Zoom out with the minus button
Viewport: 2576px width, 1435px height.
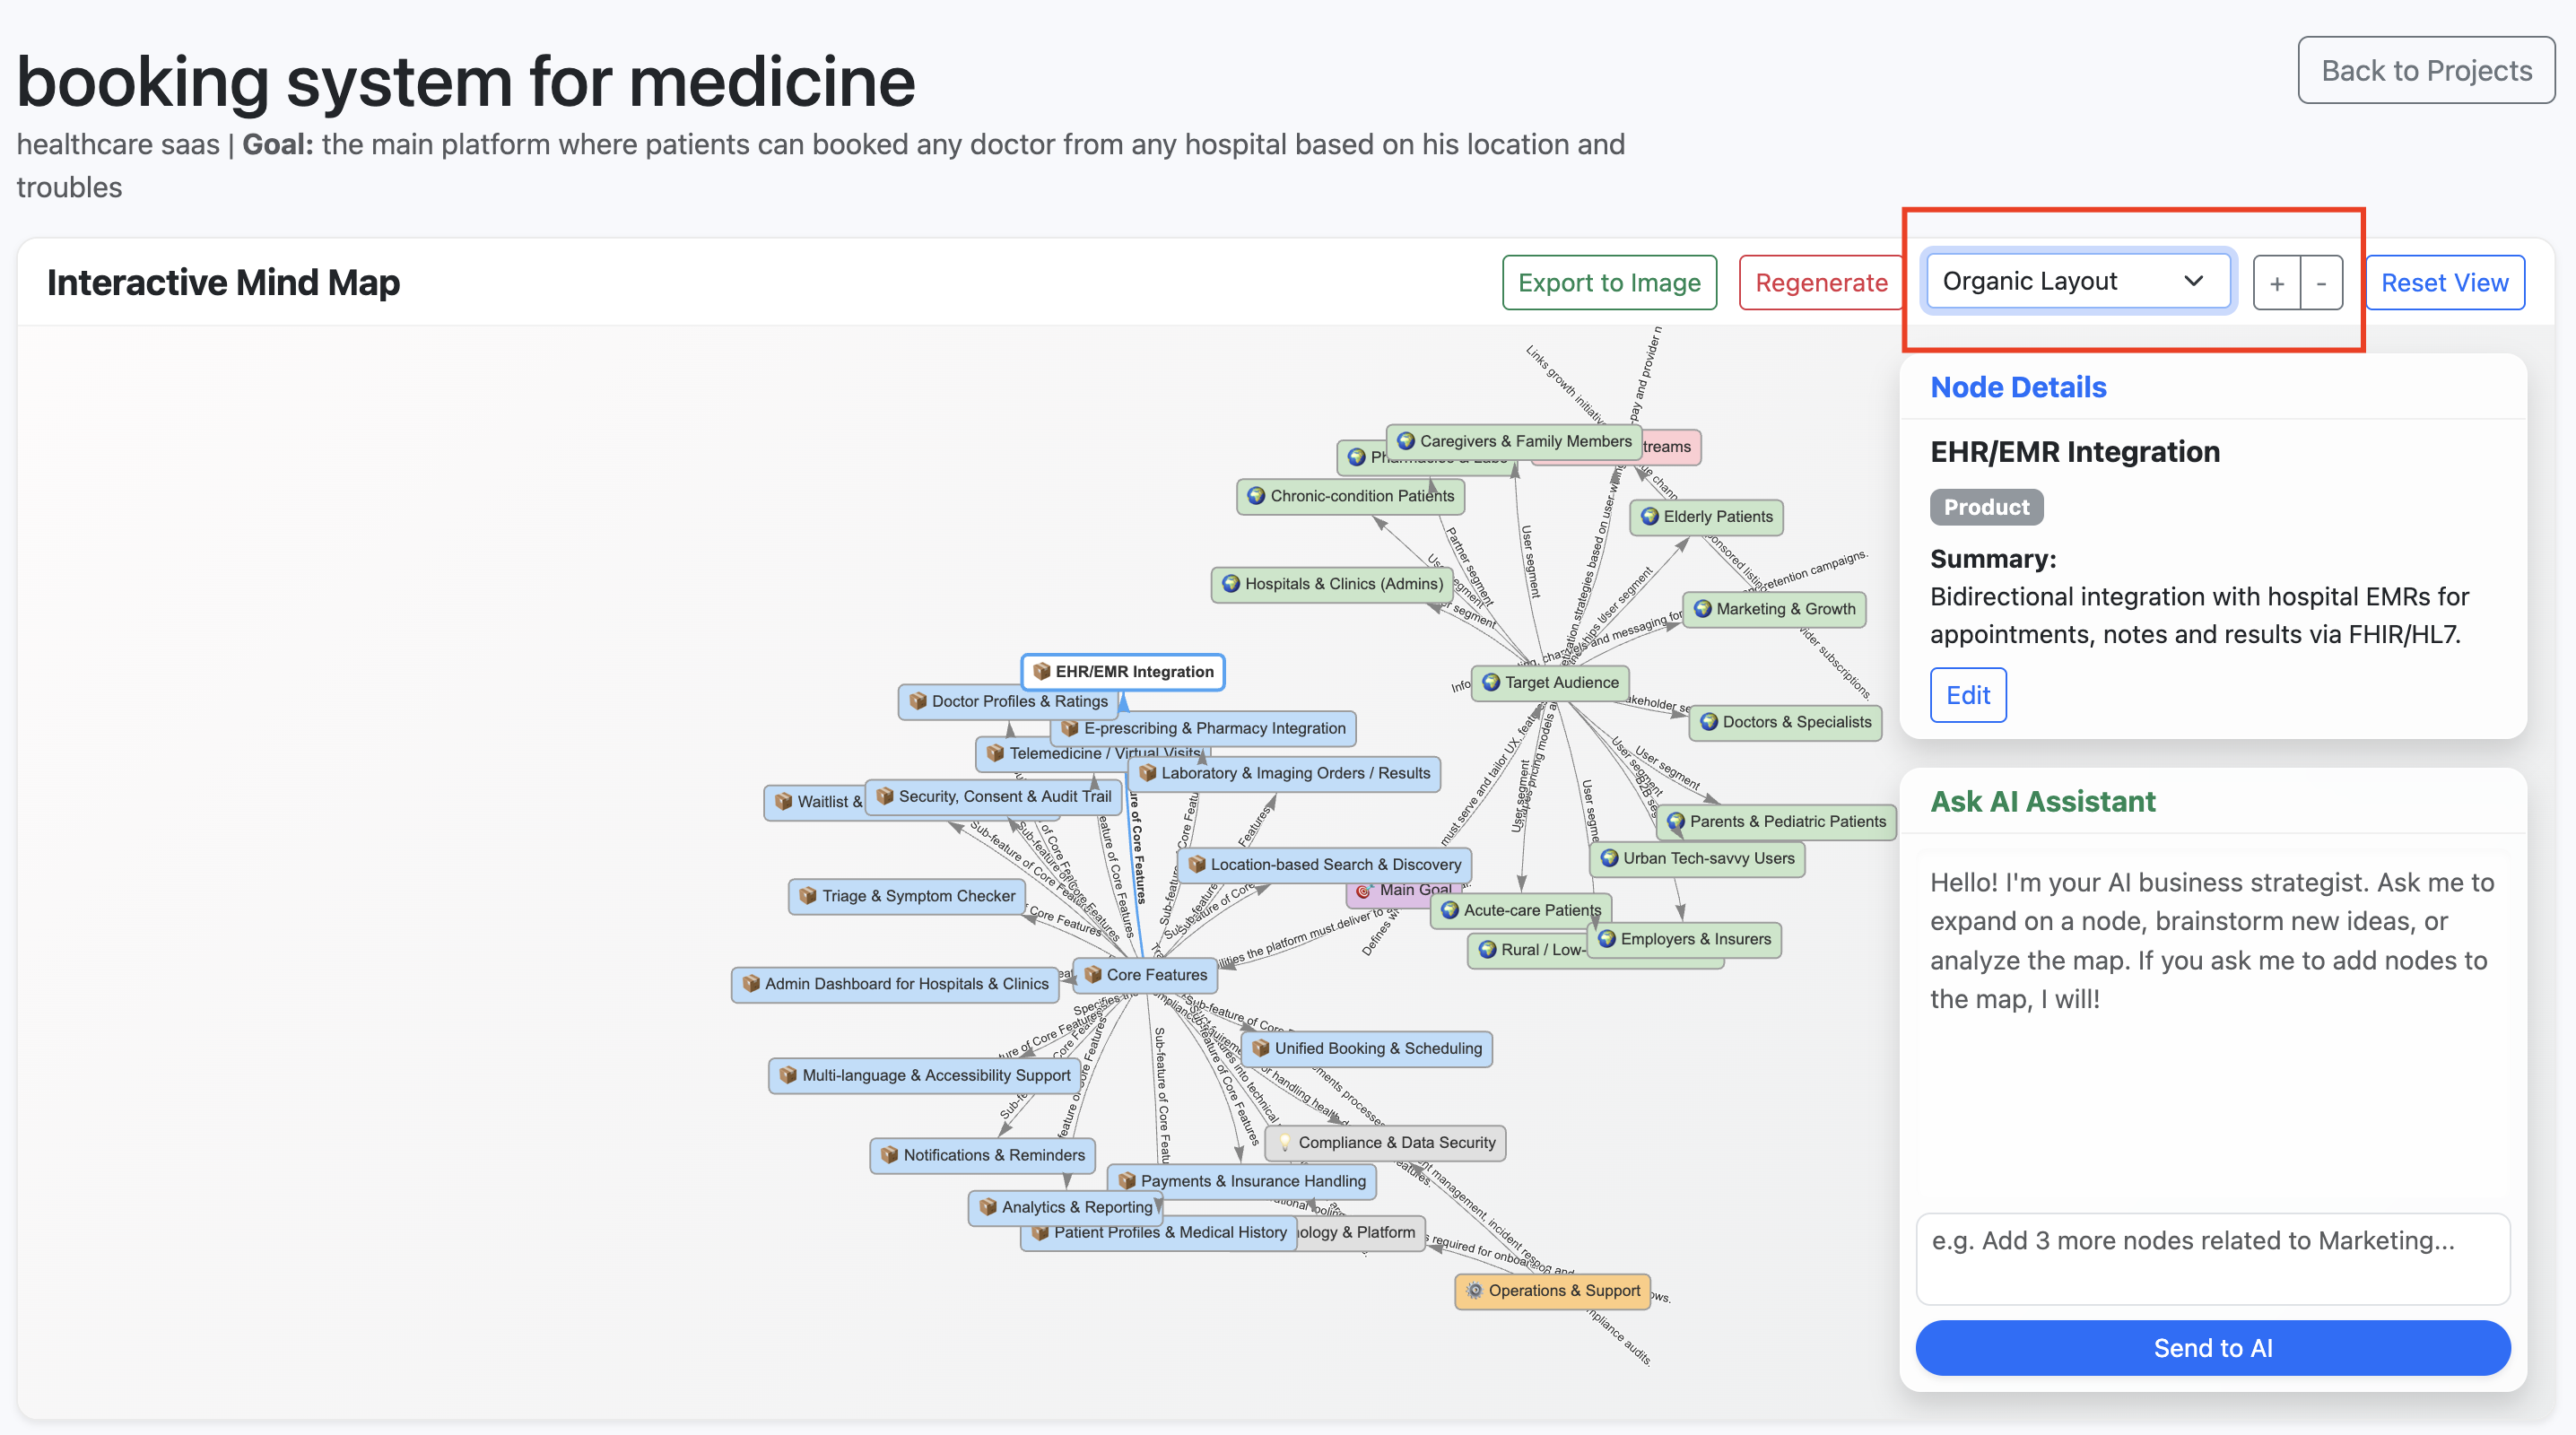2321,283
